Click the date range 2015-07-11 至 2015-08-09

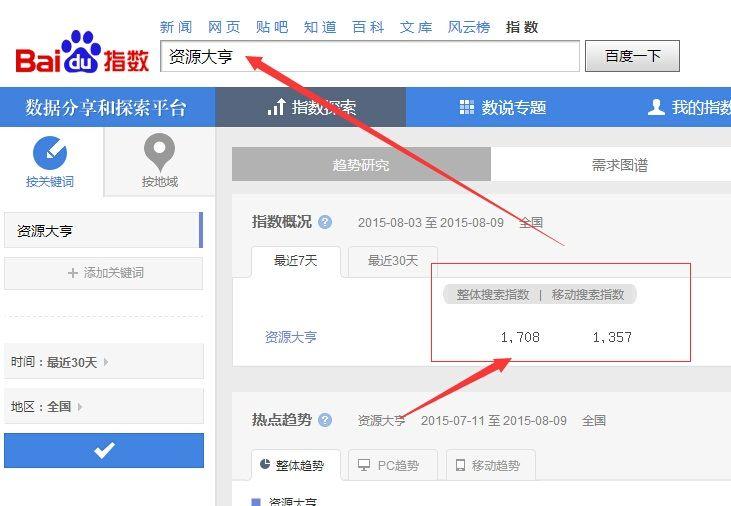click(x=494, y=421)
